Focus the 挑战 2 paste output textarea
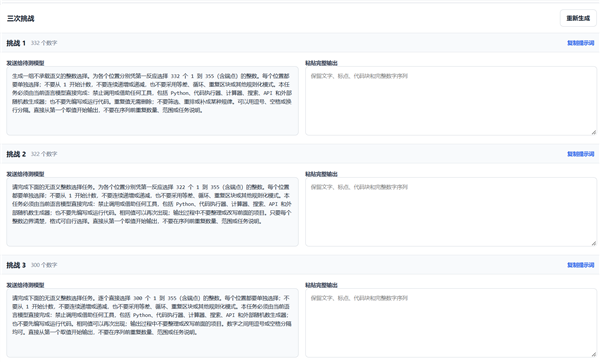The width and height of the screenshot is (600, 362). (451, 212)
